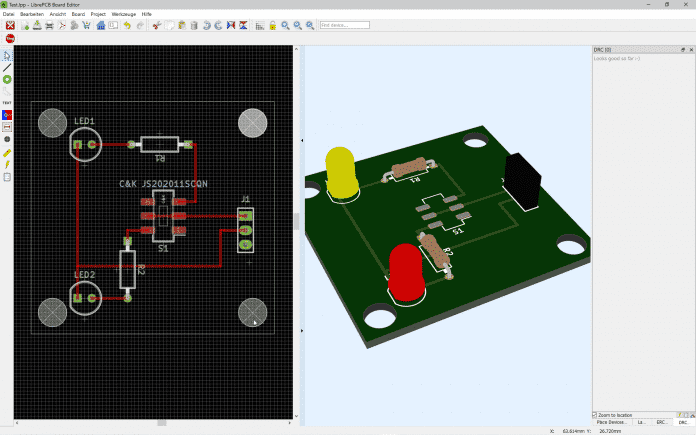Click the red Stop button

tap(9, 38)
